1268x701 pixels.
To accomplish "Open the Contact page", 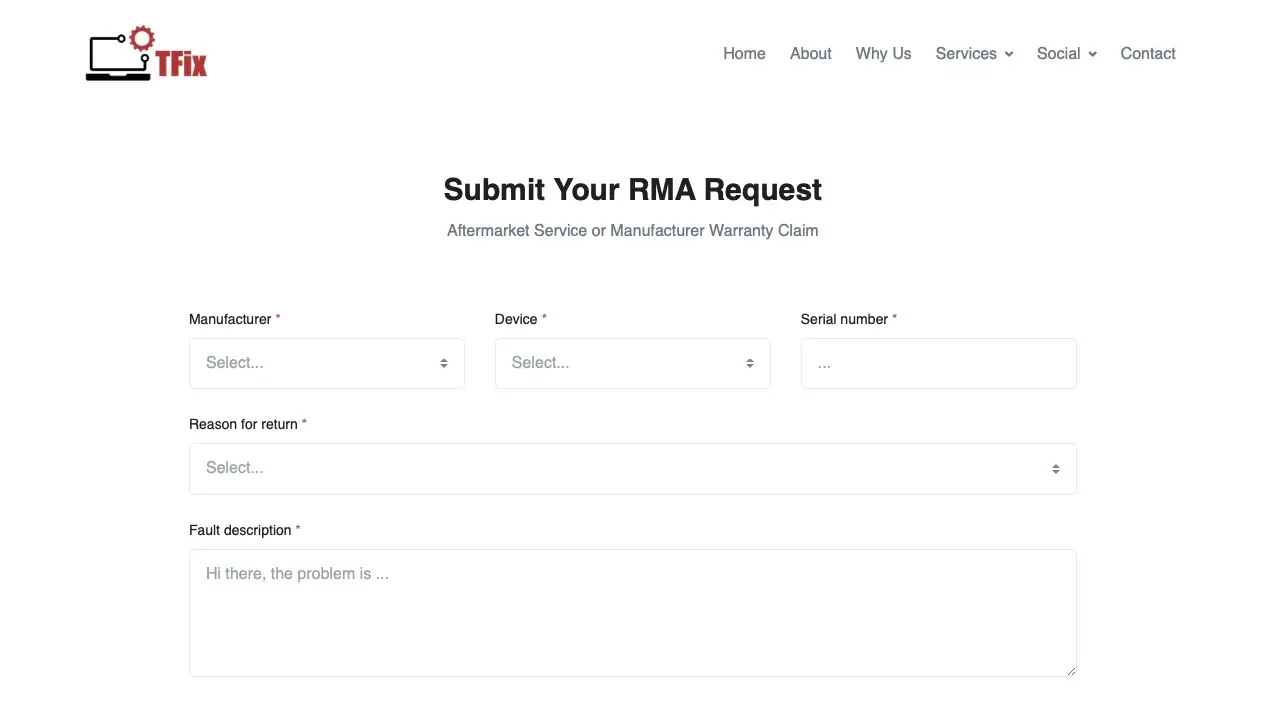I will (x=1147, y=54).
